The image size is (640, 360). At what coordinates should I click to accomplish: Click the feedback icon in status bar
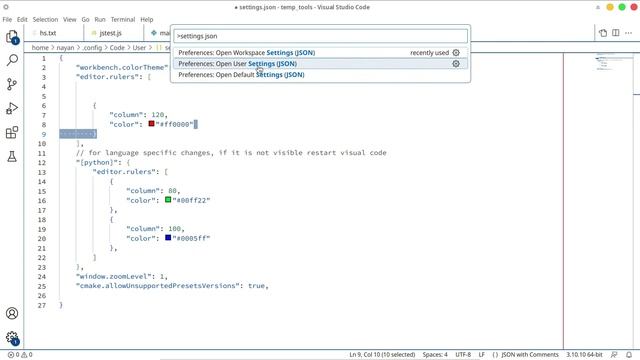pyautogui.click(x=614, y=355)
